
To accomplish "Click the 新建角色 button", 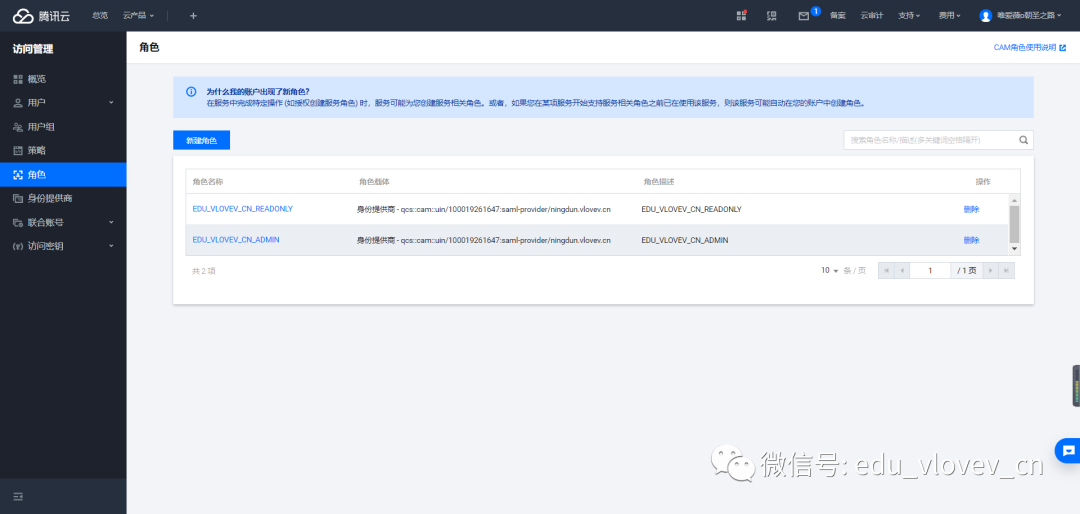I will 201,140.
